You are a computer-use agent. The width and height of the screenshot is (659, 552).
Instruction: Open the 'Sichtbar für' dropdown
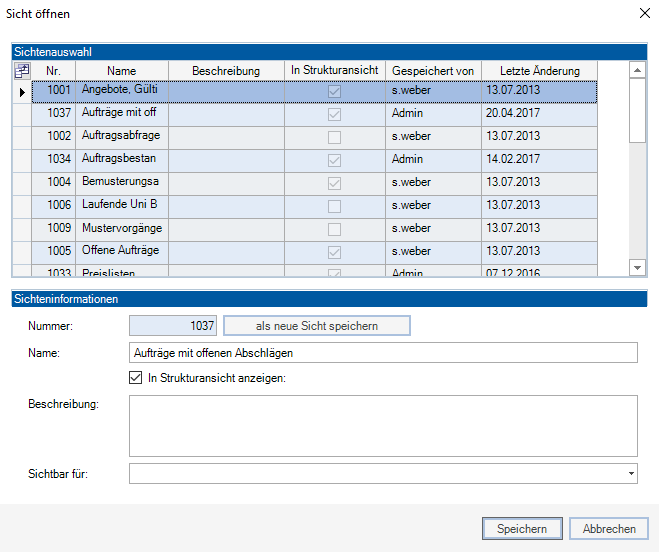click(631, 473)
